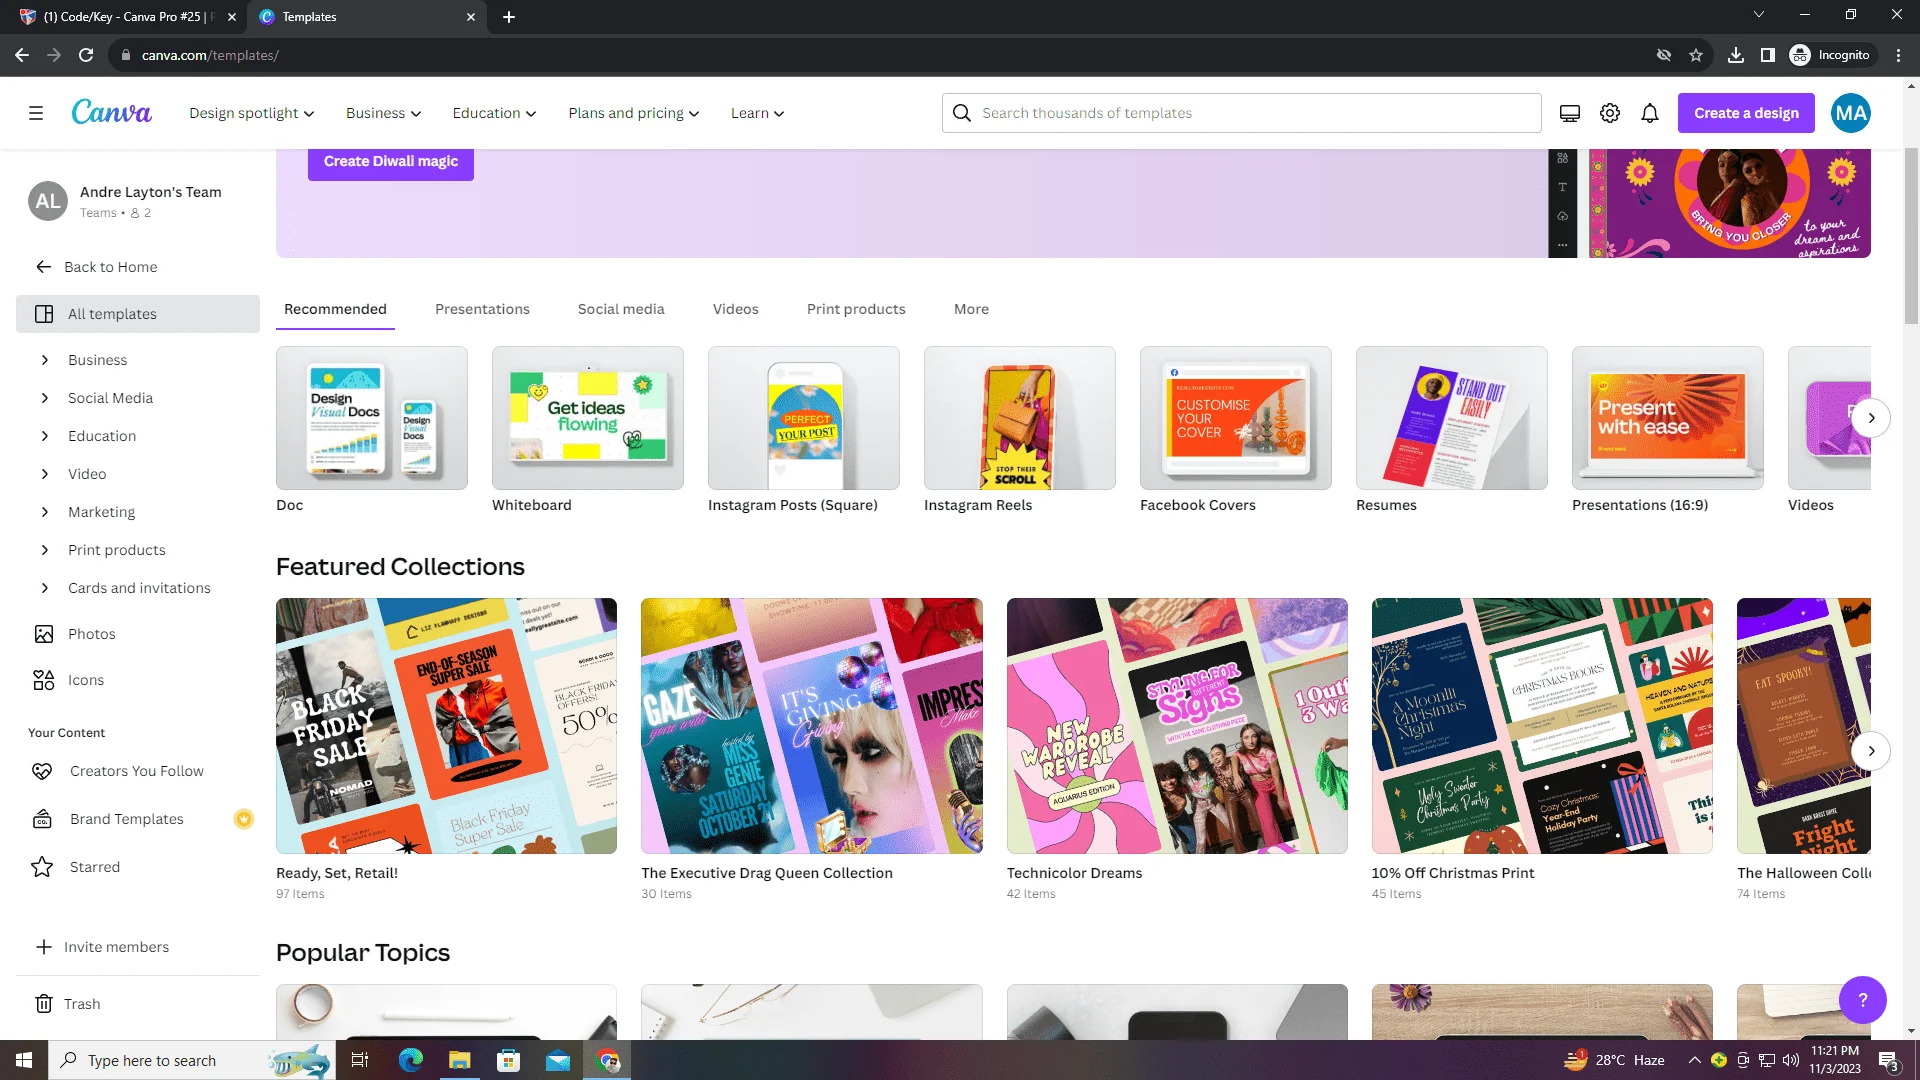Image resolution: width=1920 pixels, height=1080 pixels.
Task: Open the Resumes template thumbnail
Action: click(1452, 418)
